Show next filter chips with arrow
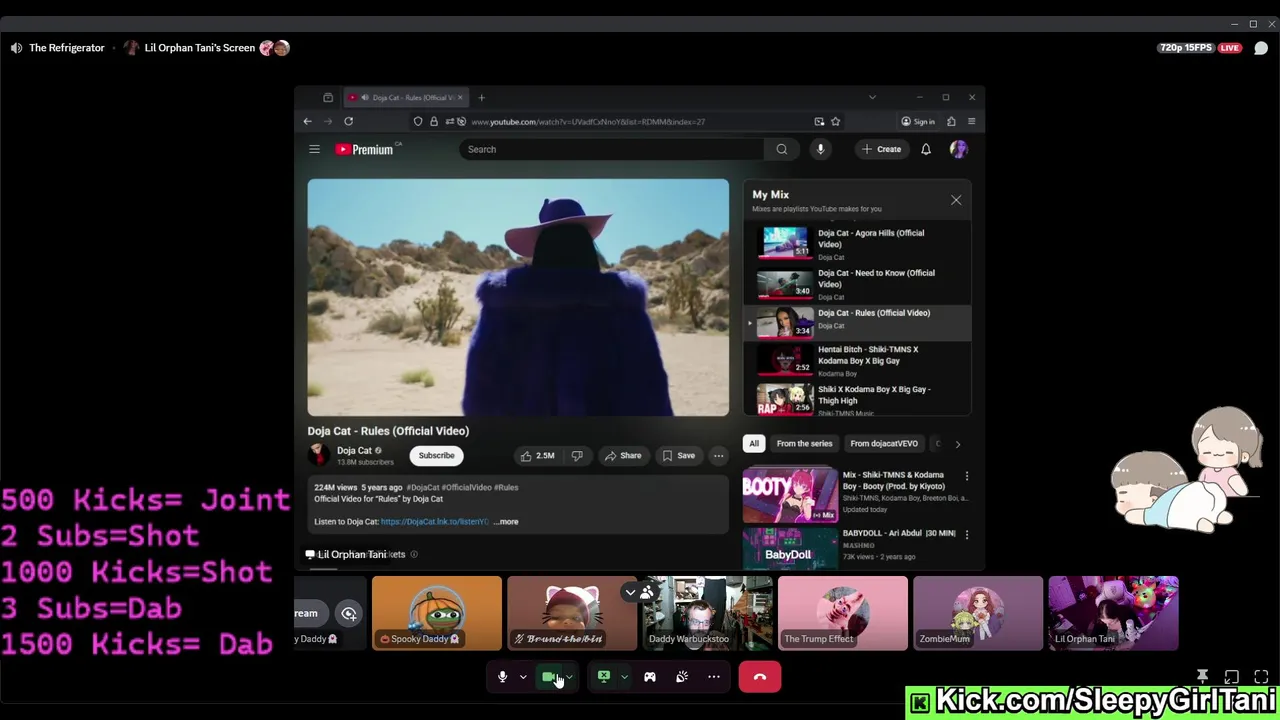Image resolution: width=1280 pixels, height=720 pixels. pyautogui.click(x=957, y=444)
